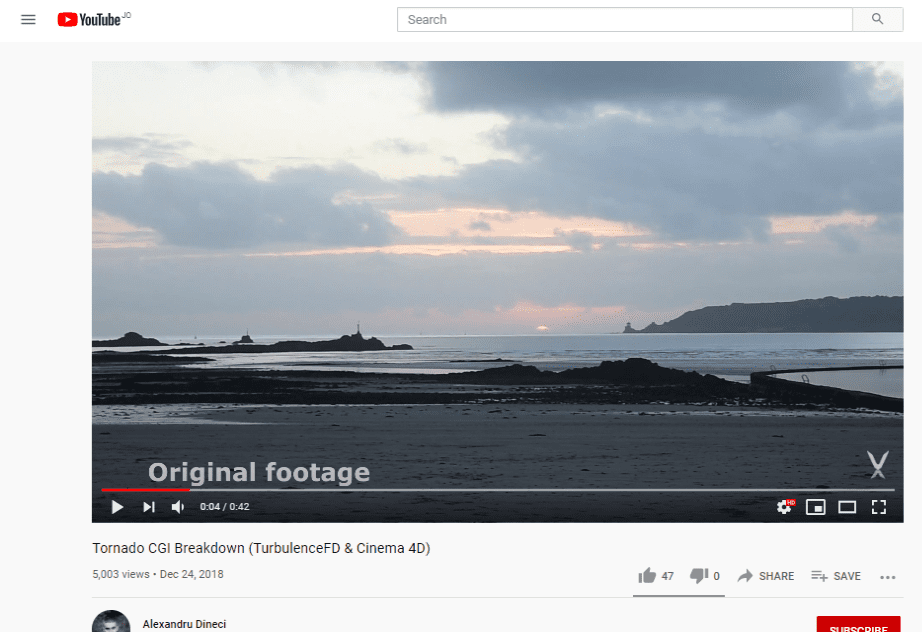The height and width of the screenshot is (632, 922).
Task: Mute the video volume
Action: 178,507
